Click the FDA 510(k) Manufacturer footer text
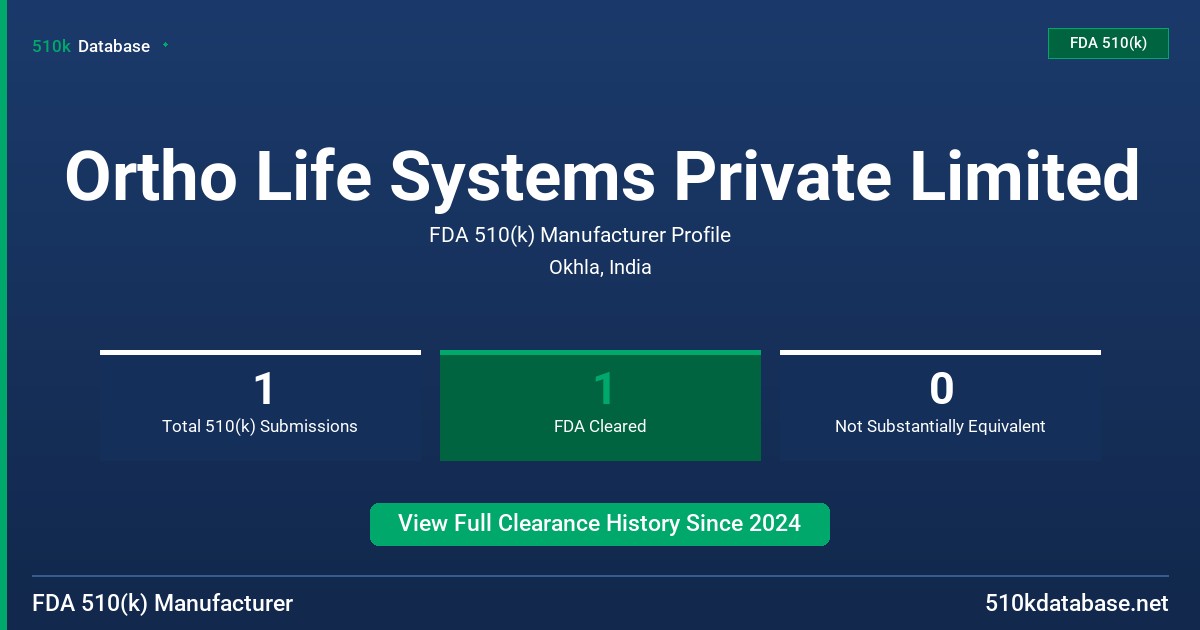The width and height of the screenshot is (1200, 630). [x=163, y=604]
